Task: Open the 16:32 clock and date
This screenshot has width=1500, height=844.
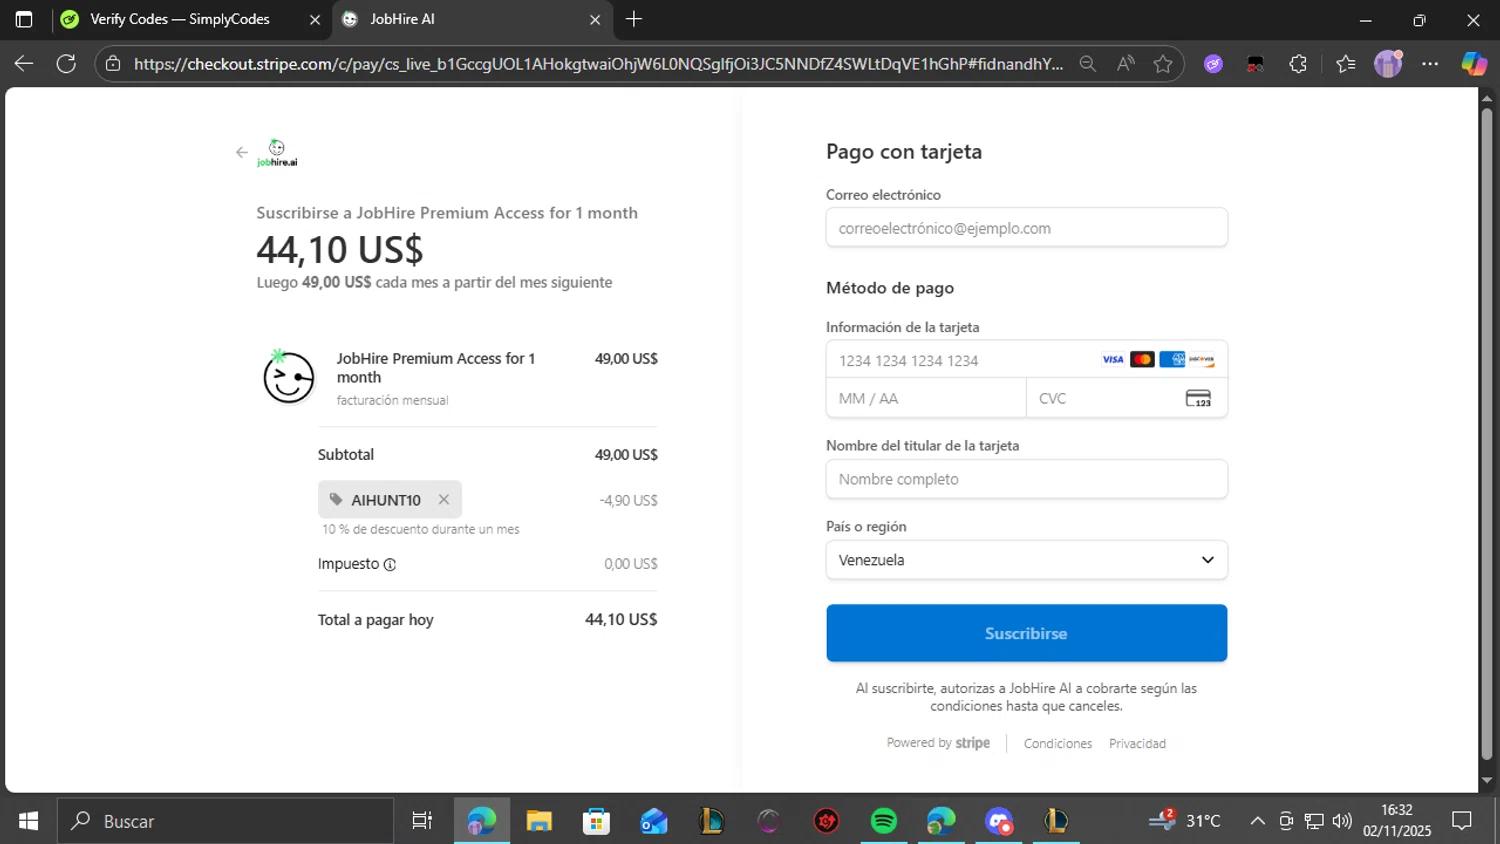Action: 1396,821
